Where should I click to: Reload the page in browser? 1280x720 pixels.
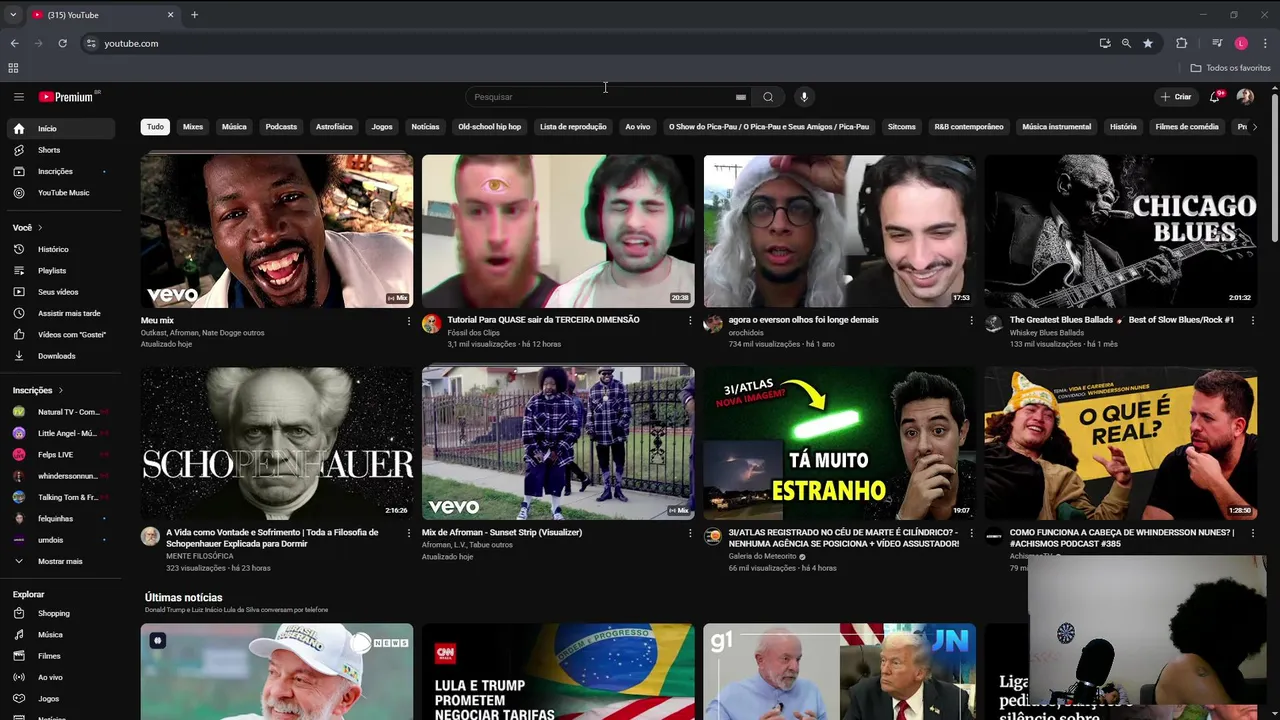pyautogui.click(x=62, y=44)
